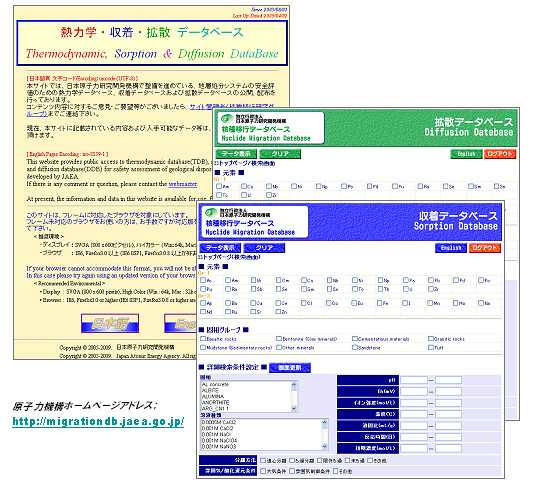Viewport: 538px width, 492px height.
Task: Click クリア button in Sorption Database window
Action: [264, 248]
